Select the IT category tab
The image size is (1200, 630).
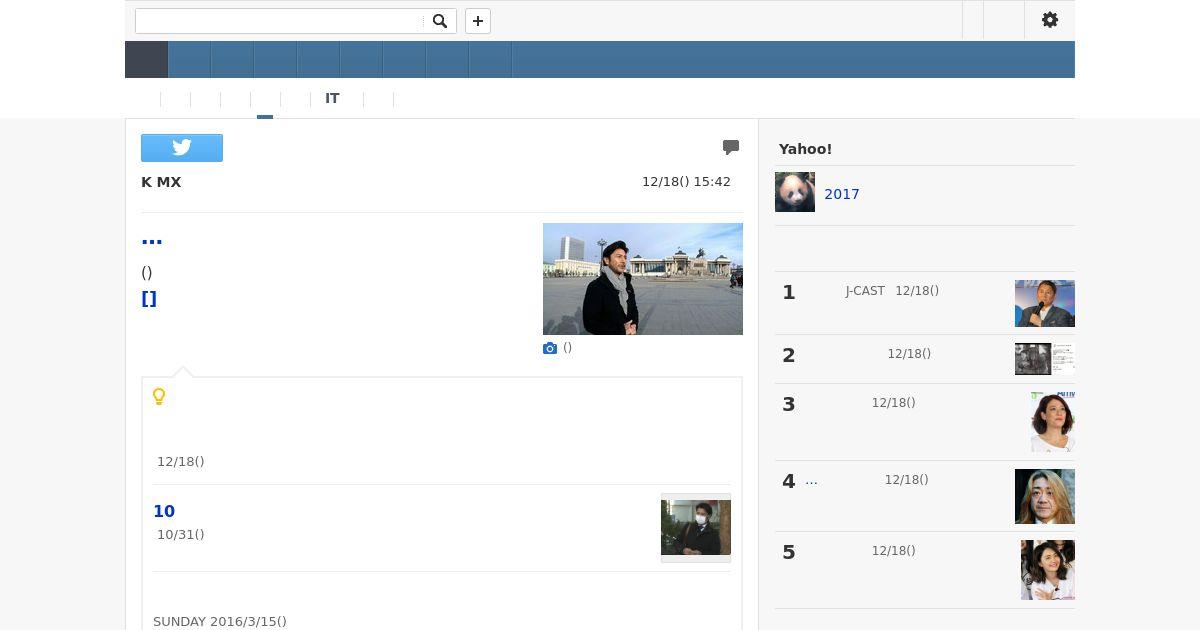click(x=332, y=99)
